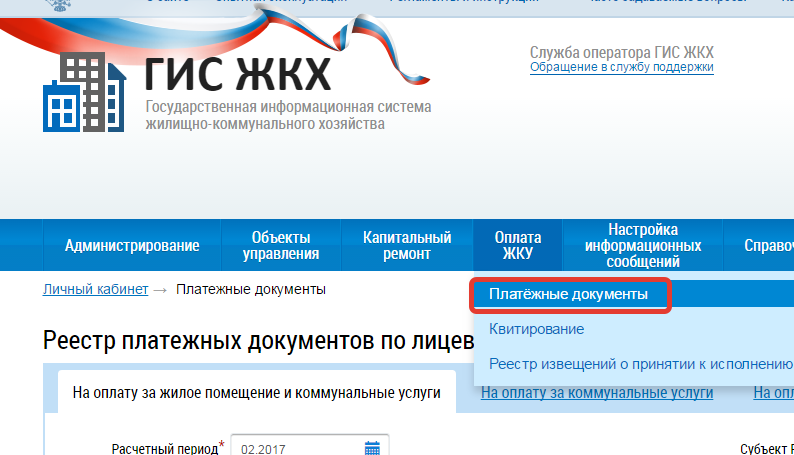The height and width of the screenshot is (455, 794).
Task: Open Реестр извещений о принятии к исполнению
Action: [641, 364]
